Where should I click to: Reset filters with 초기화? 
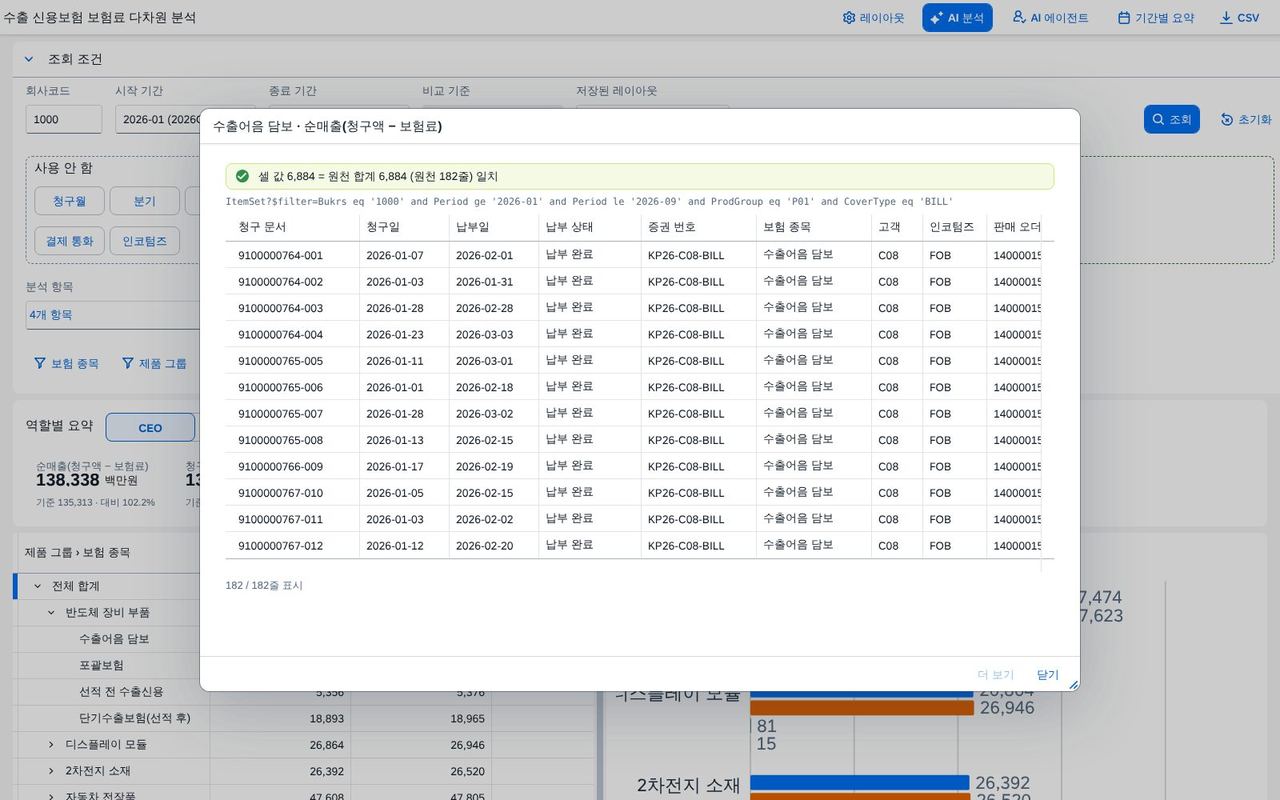(x=1245, y=119)
